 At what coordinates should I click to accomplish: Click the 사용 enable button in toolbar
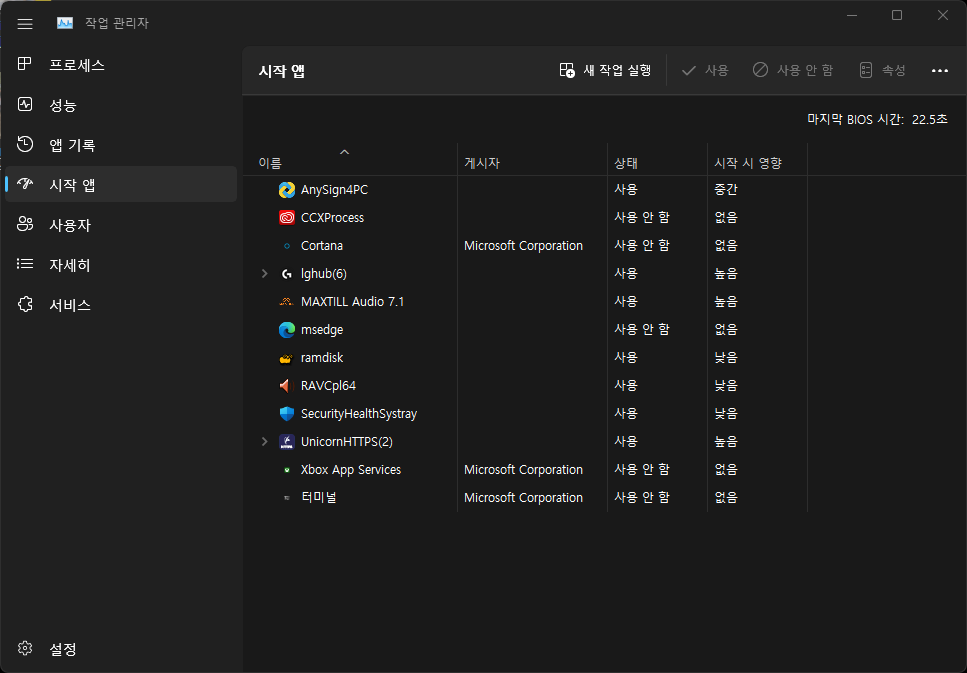tap(705, 70)
